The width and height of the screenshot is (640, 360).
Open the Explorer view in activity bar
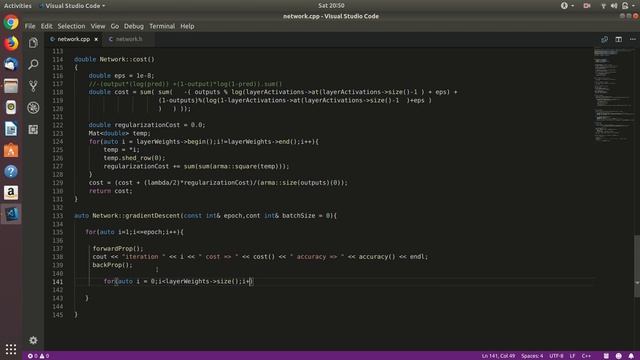[33, 43]
